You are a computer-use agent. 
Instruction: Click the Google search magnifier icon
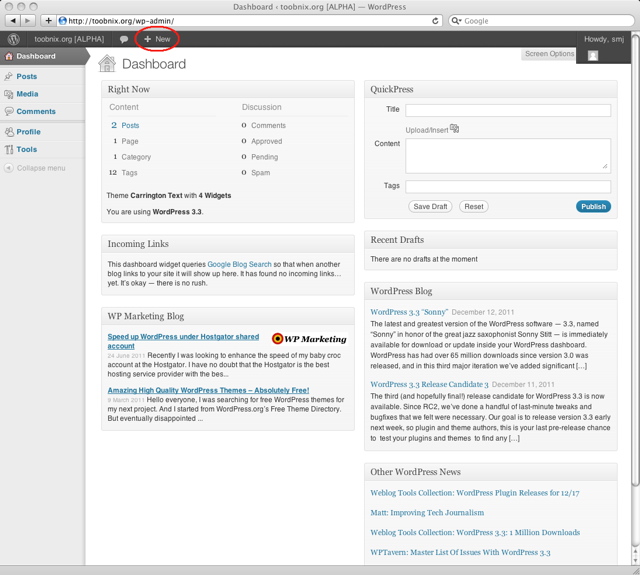456,21
